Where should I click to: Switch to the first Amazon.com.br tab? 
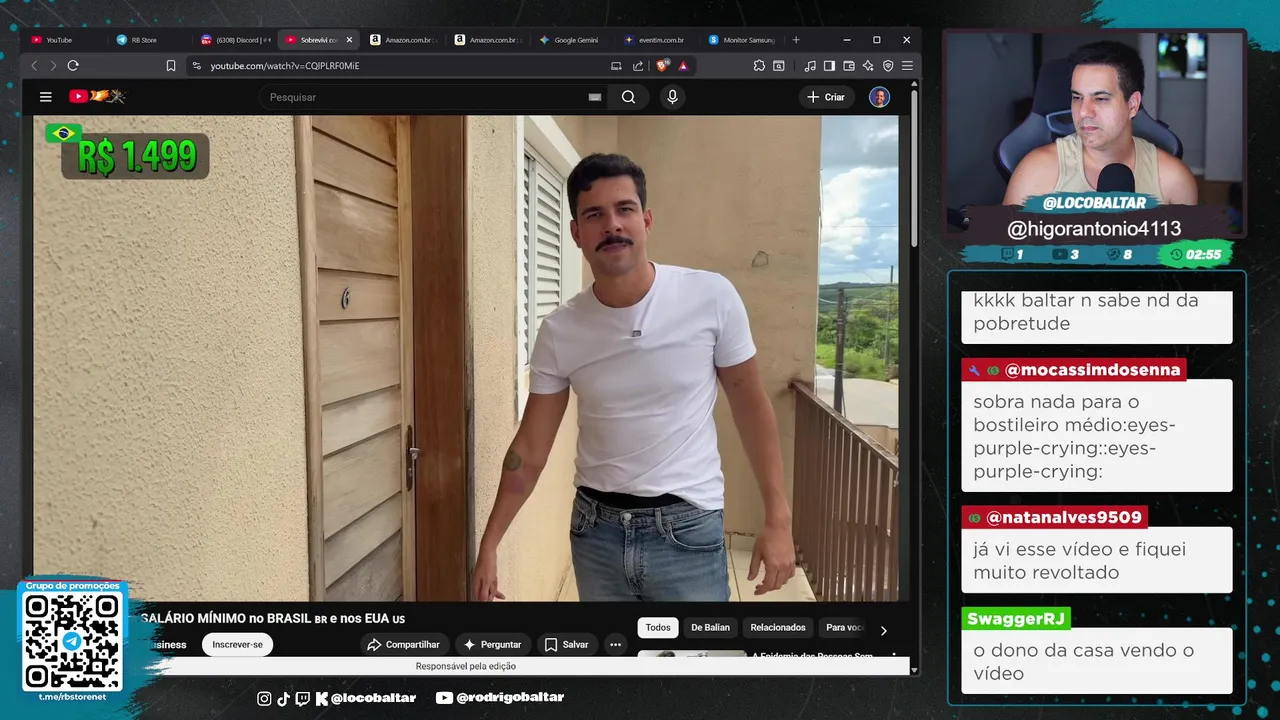tap(404, 40)
